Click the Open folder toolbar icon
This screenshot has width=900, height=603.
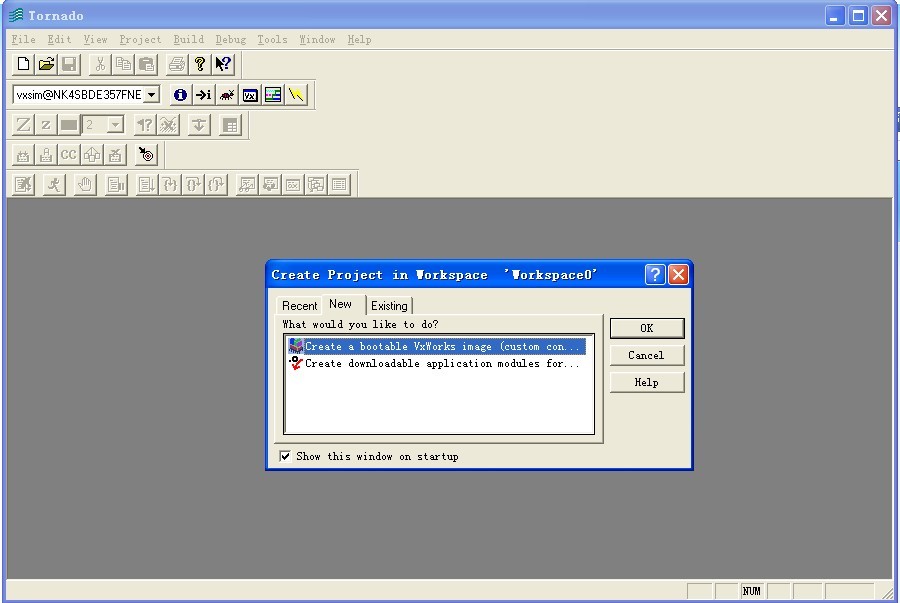46,64
